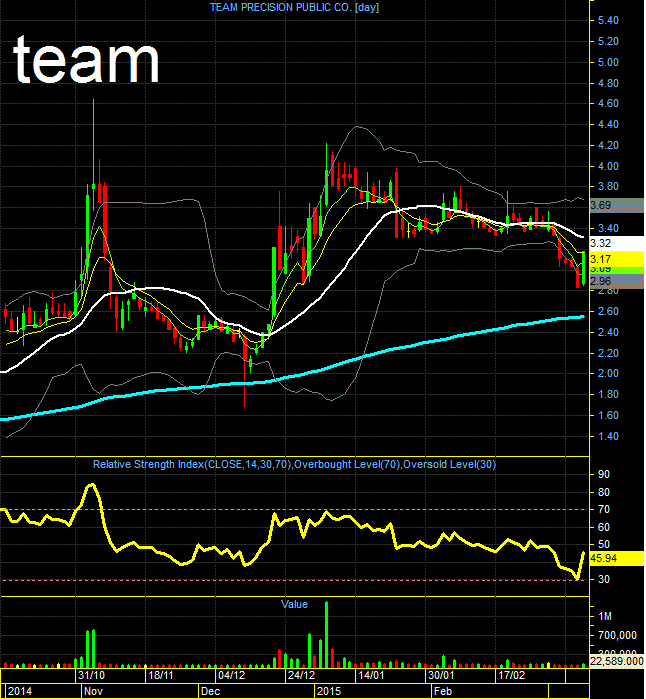Select the Feb month label on timeline
The height and width of the screenshot is (699, 646).
pyautogui.click(x=443, y=691)
